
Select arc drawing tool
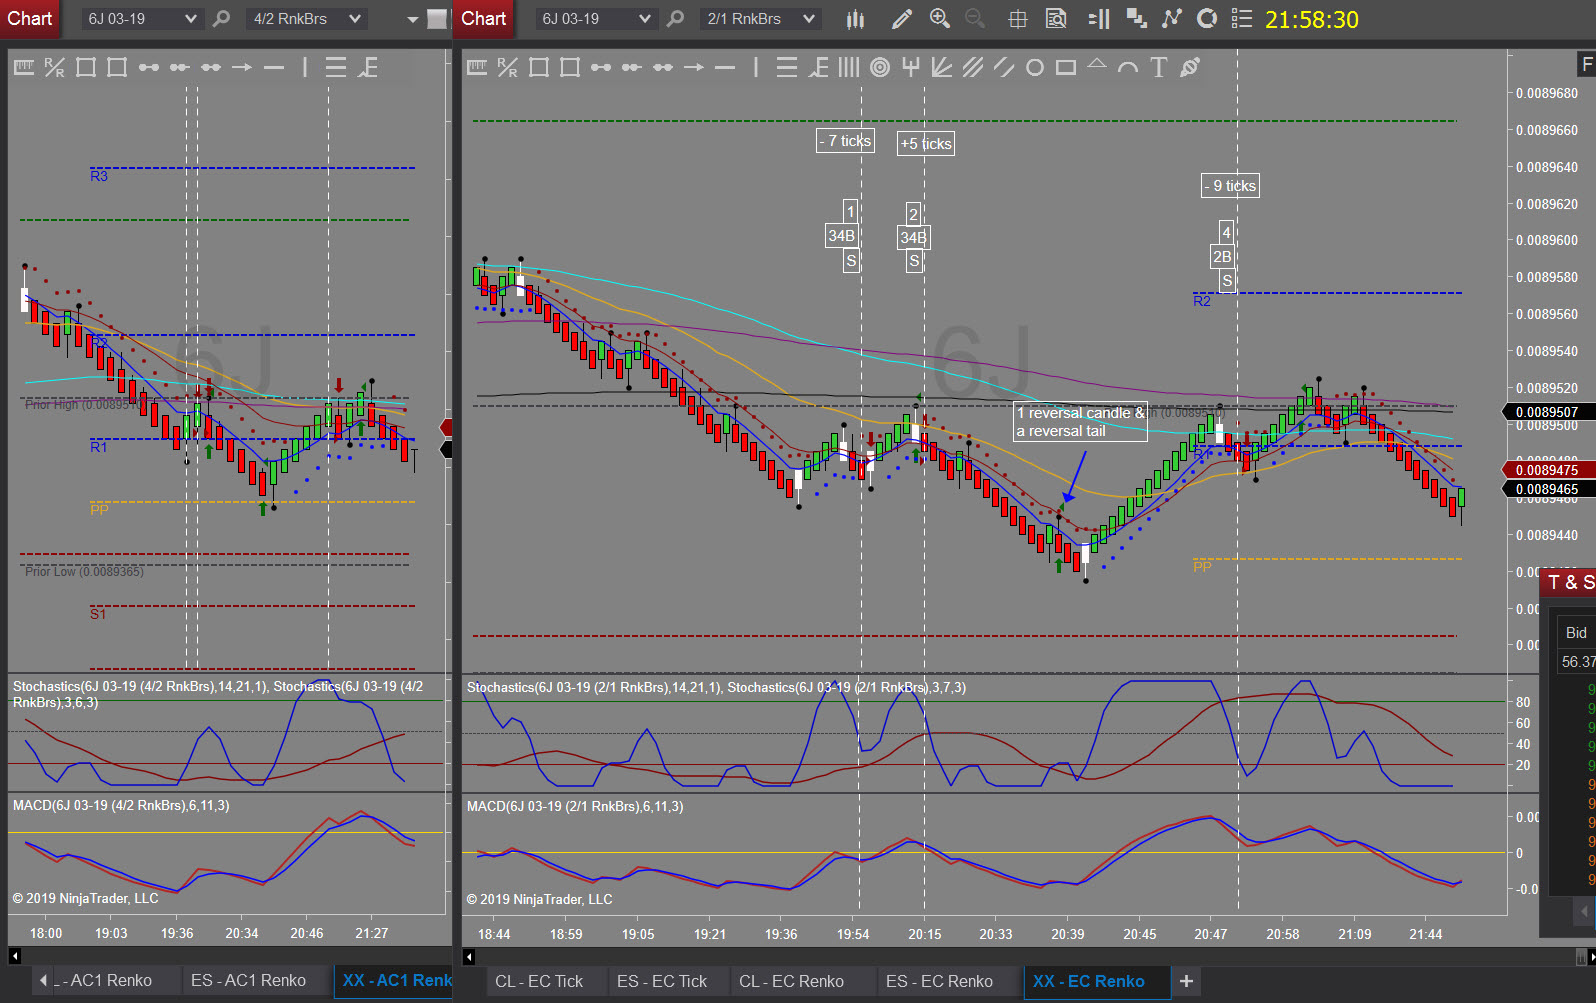point(1128,67)
